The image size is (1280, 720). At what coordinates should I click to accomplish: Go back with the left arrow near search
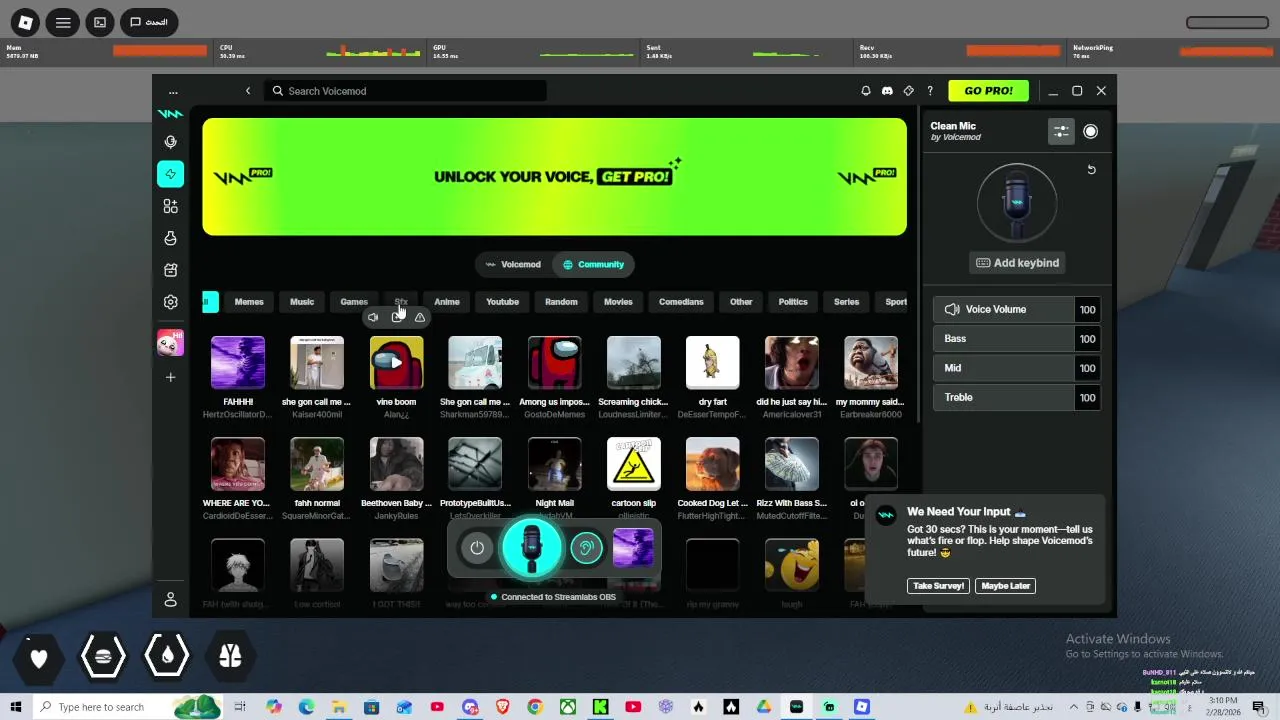click(x=248, y=91)
